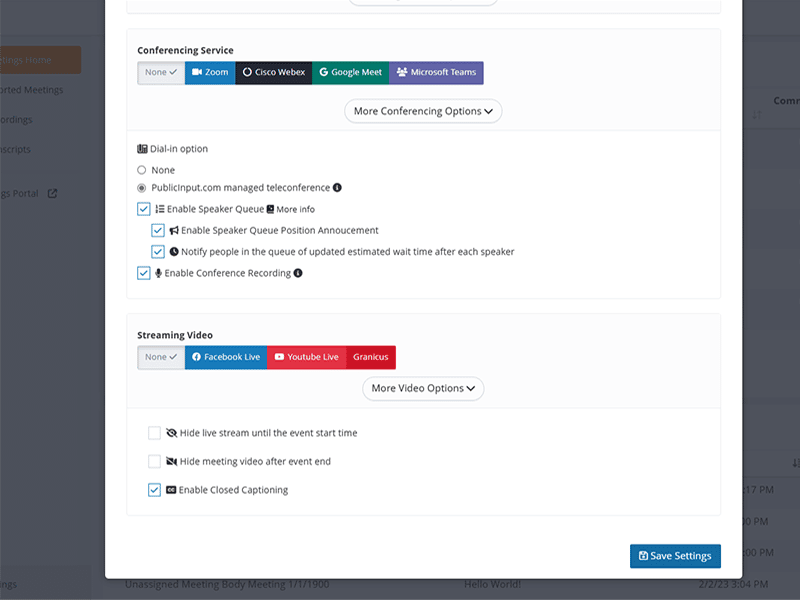Uncheck Enable Speaker Queue Position Announcement
800x600 pixels.
(x=158, y=230)
